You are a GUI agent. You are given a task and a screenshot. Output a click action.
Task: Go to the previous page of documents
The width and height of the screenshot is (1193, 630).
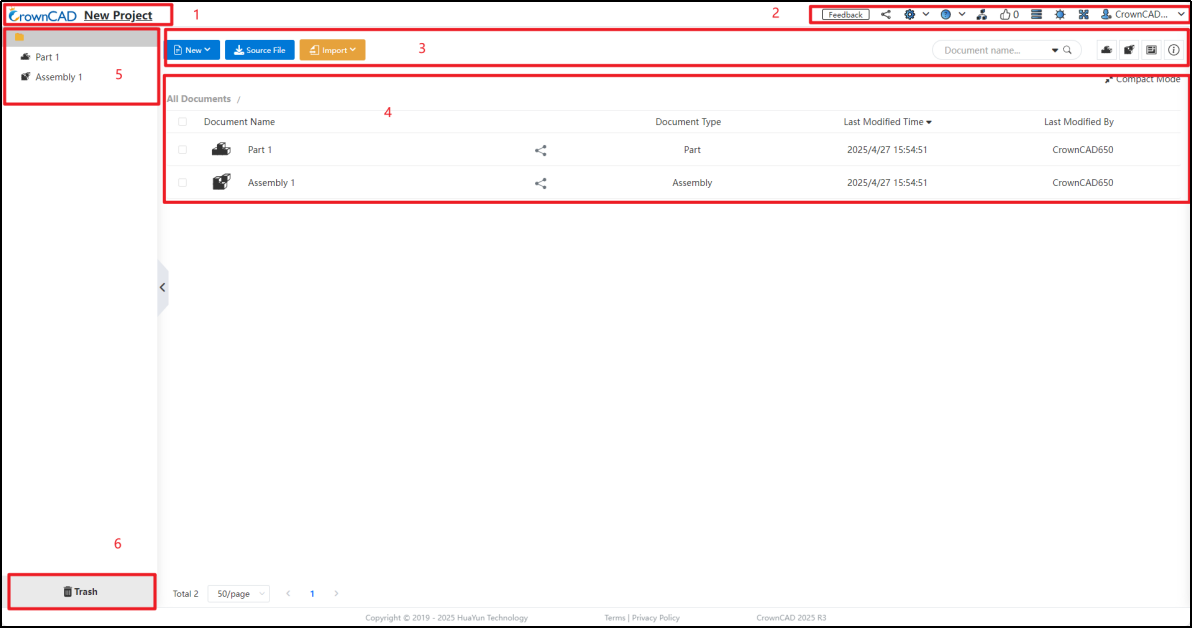point(288,593)
